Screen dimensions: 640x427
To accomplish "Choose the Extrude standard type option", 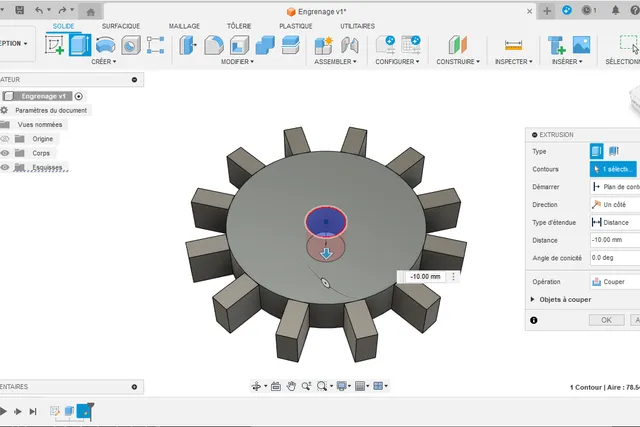I will click(596, 151).
